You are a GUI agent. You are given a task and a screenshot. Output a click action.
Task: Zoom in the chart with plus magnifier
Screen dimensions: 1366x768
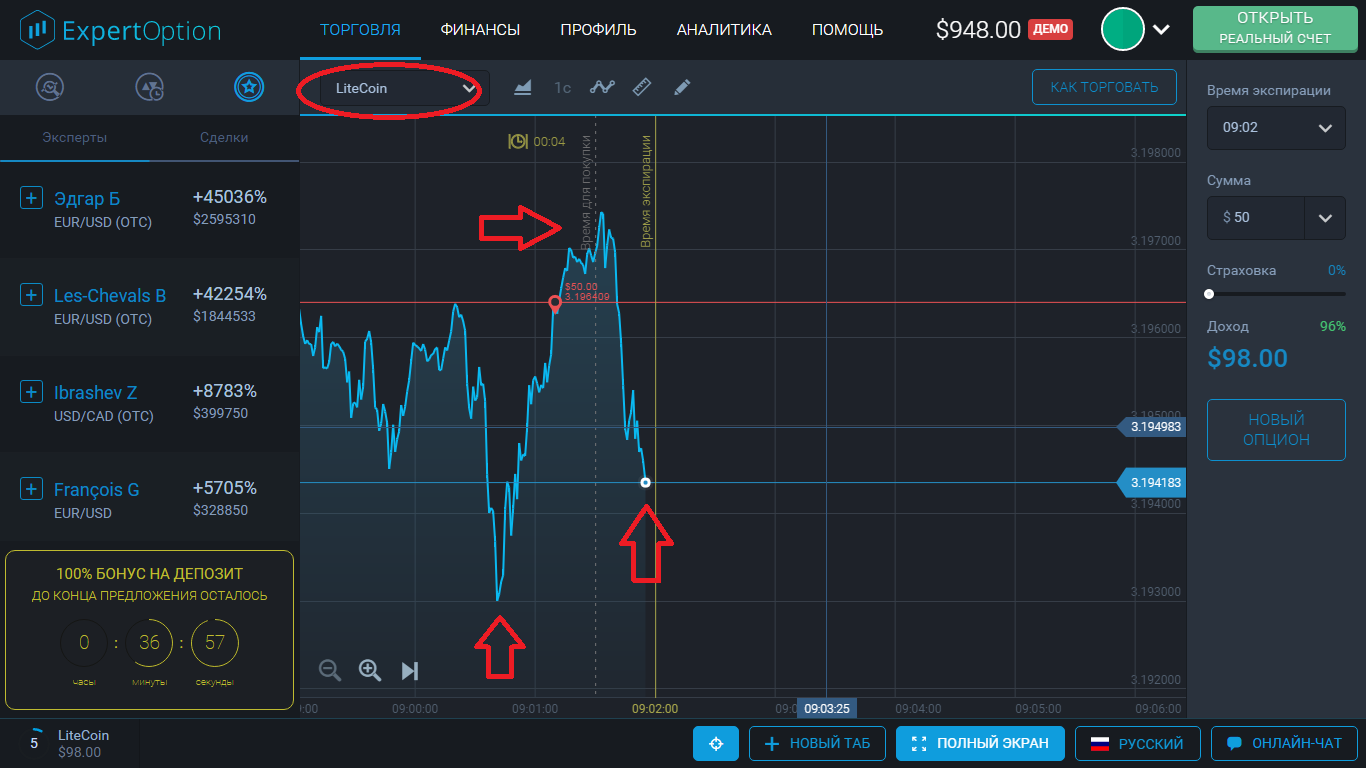coord(370,670)
